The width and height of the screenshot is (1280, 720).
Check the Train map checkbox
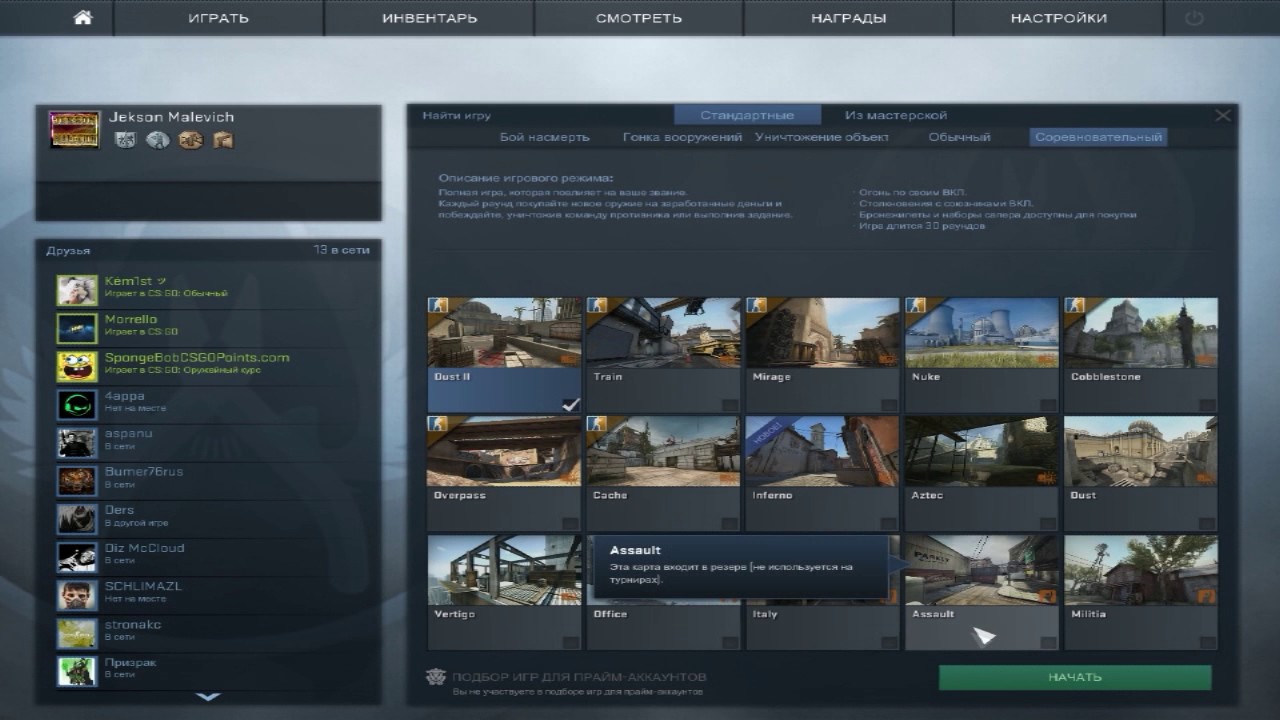tap(730, 405)
